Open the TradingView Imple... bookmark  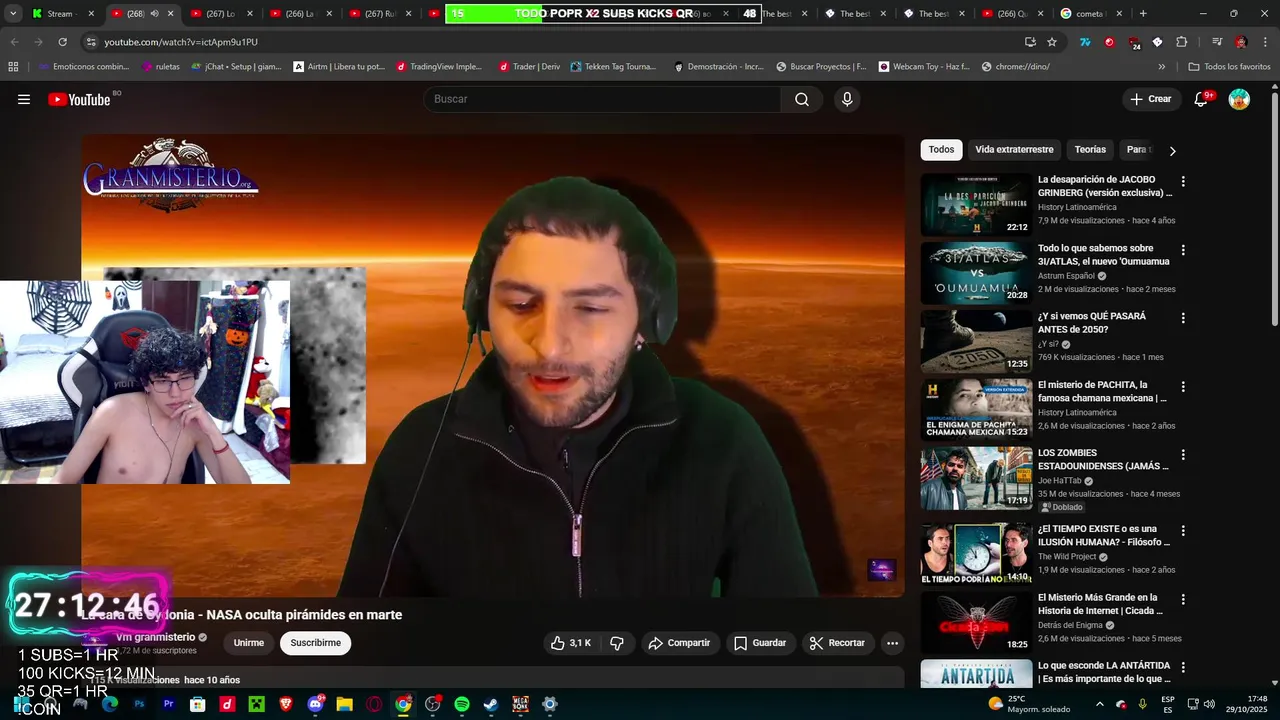tap(439, 67)
